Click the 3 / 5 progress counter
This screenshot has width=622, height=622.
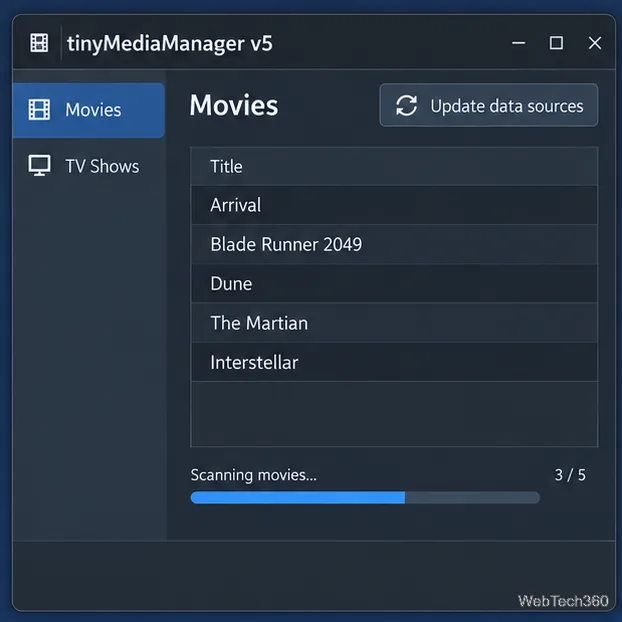570,475
